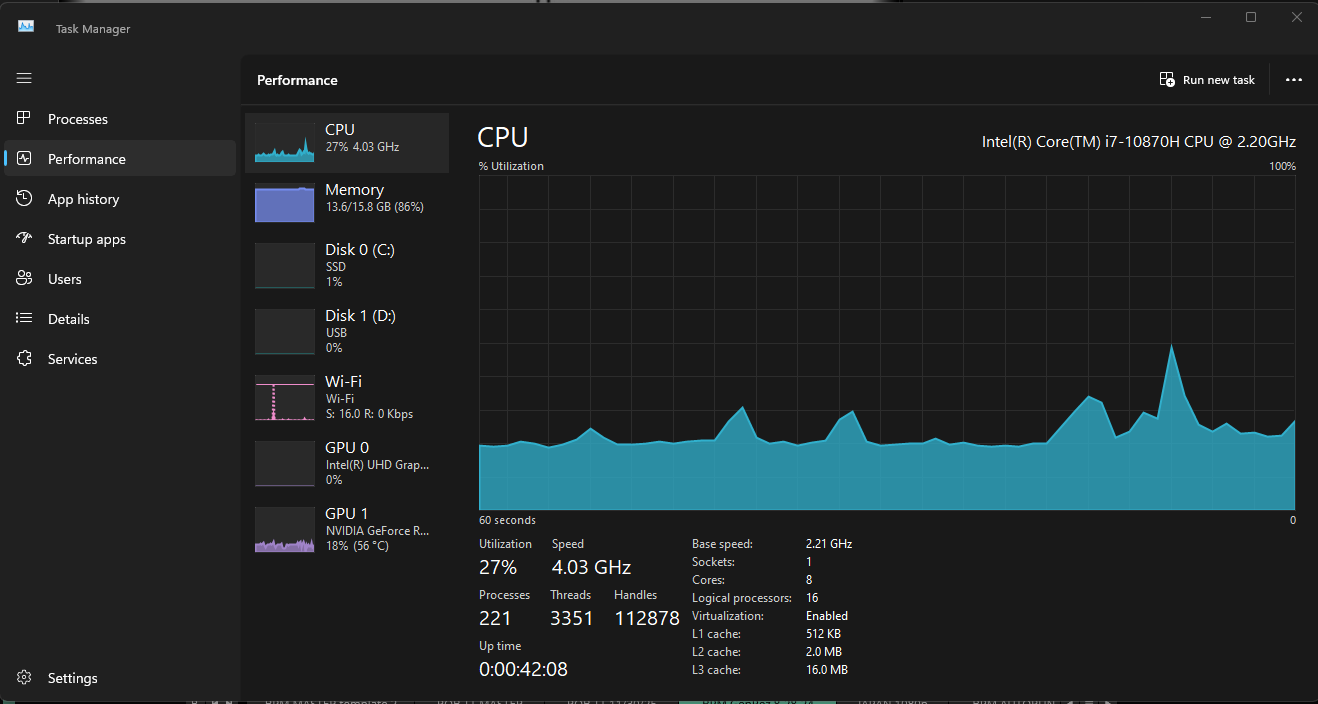Viewport: 1318px width, 704px height.
Task: Open Disk 1 (D:) USB performance
Action: point(347,331)
